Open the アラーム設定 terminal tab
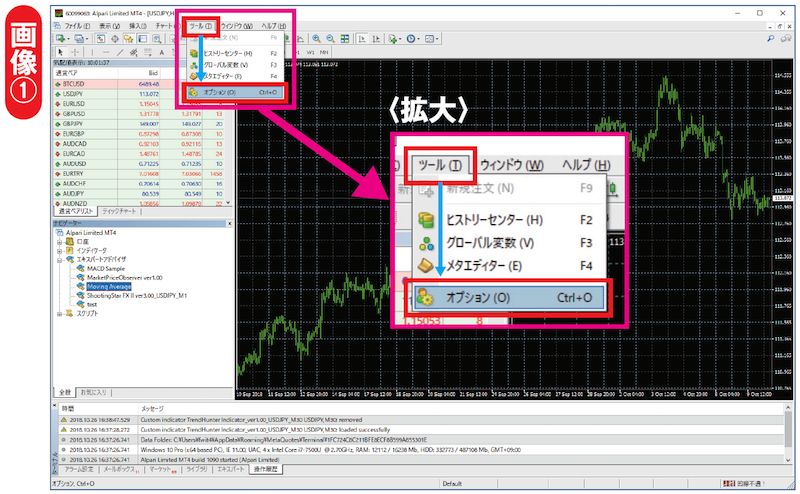Screen dimensions: 800x494 (79, 470)
